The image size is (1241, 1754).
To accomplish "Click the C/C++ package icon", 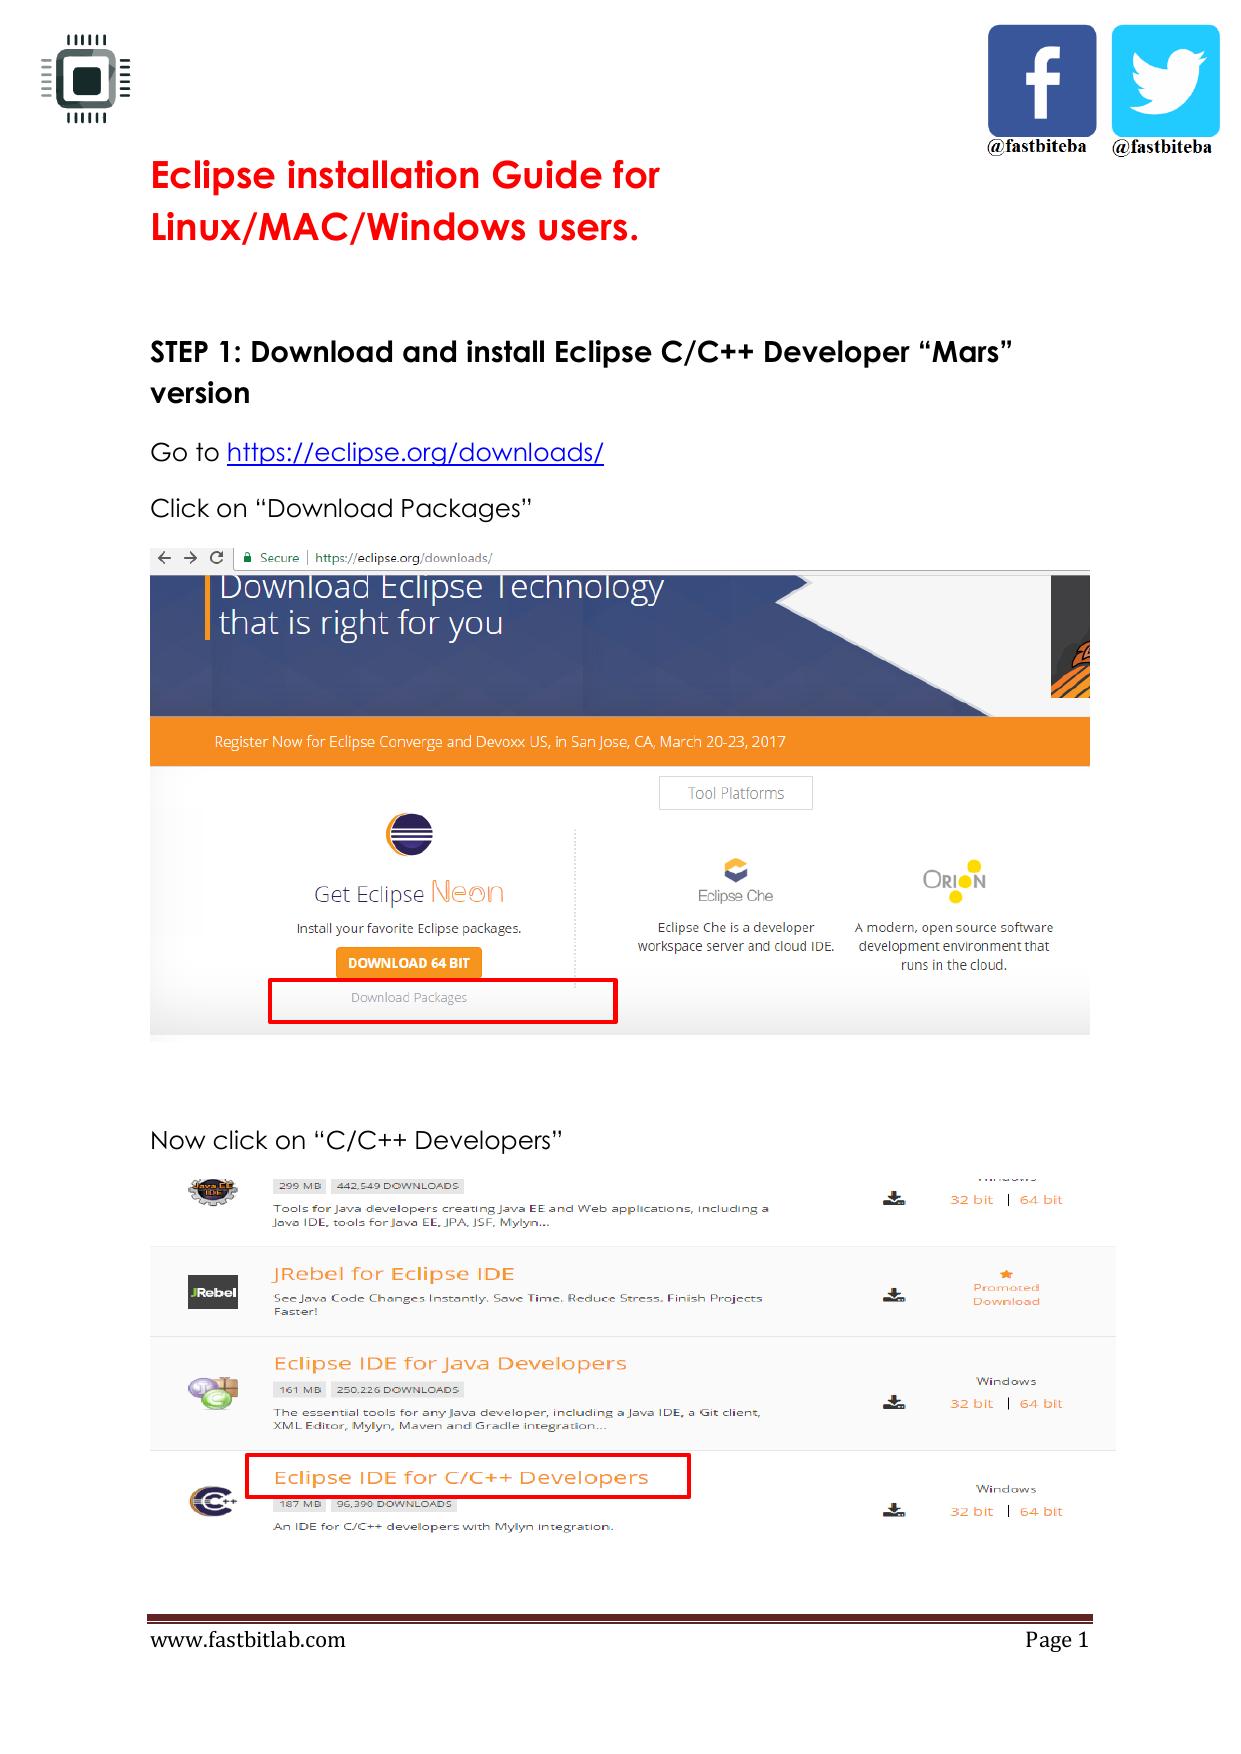I will pyautogui.click(x=213, y=1501).
